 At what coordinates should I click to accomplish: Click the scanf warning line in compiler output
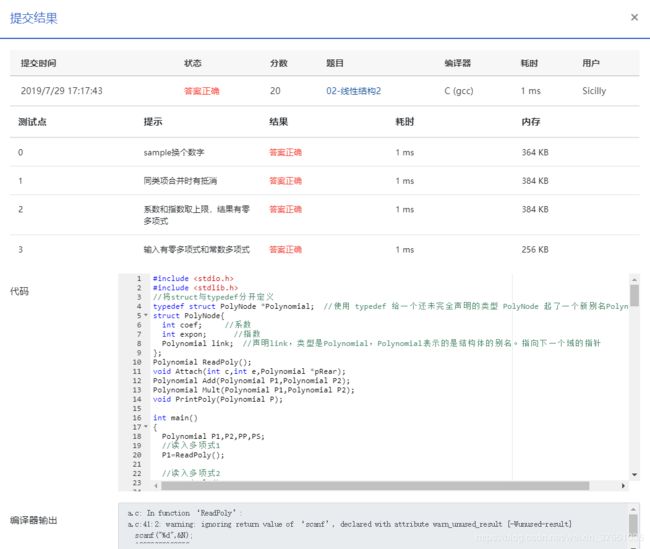[349, 524]
